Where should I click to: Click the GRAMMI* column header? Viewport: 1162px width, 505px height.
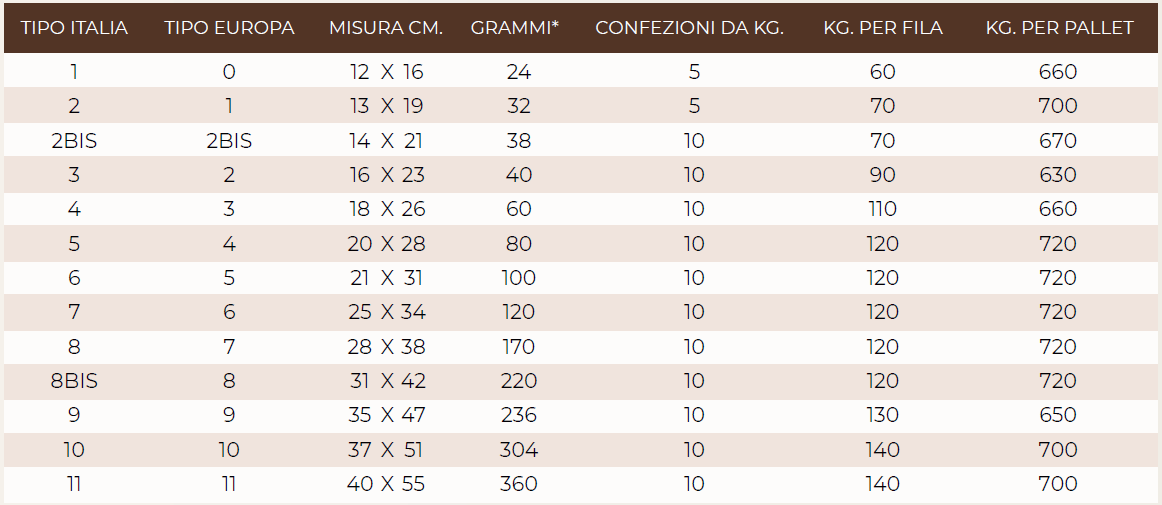[x=515, y=28]
